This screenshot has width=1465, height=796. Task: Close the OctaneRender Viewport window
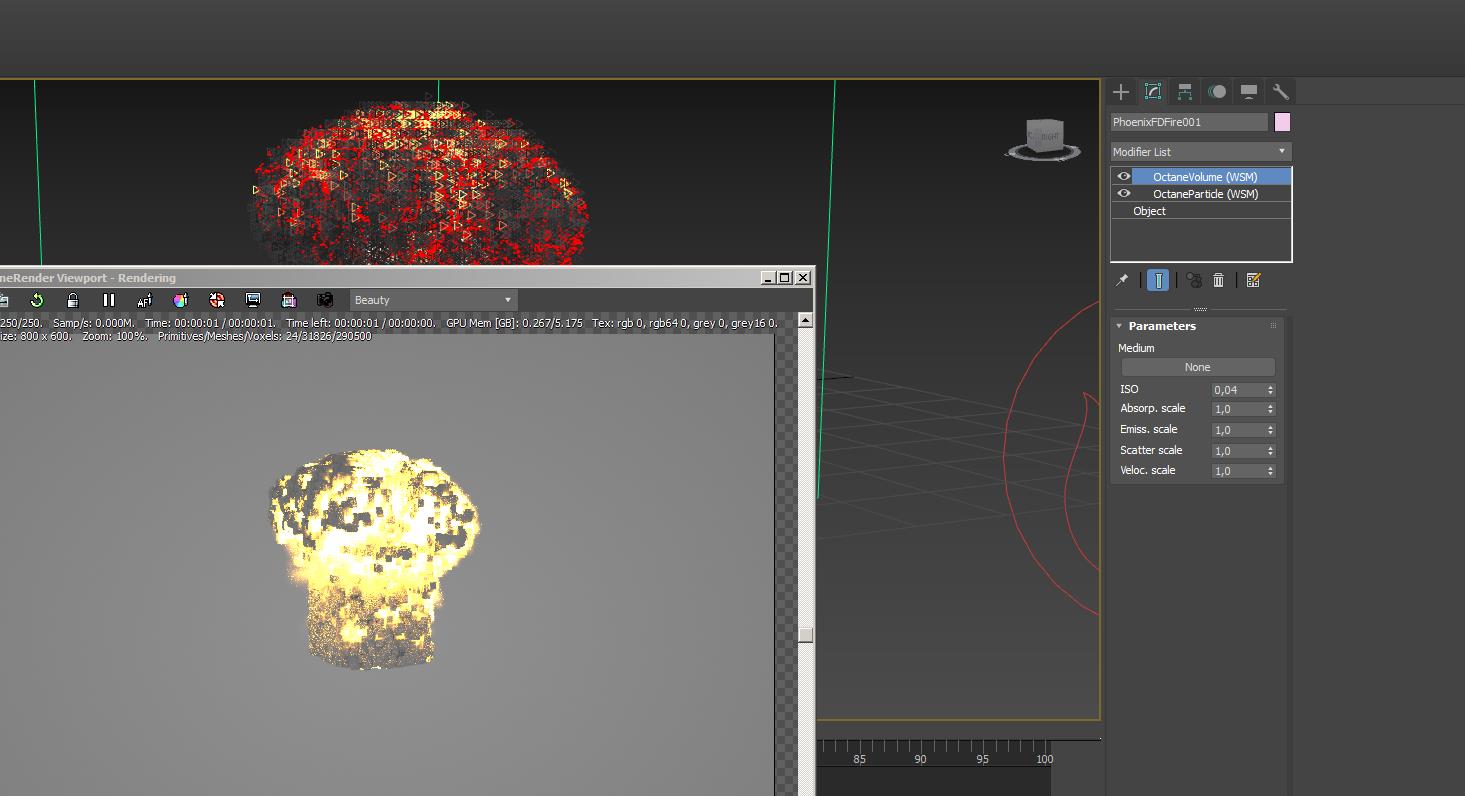click(803, 278)
